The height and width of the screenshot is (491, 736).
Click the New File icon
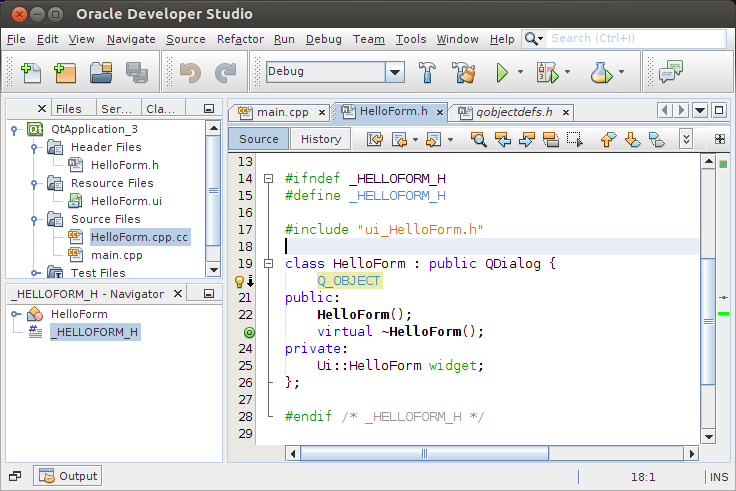tap(30, 72)
